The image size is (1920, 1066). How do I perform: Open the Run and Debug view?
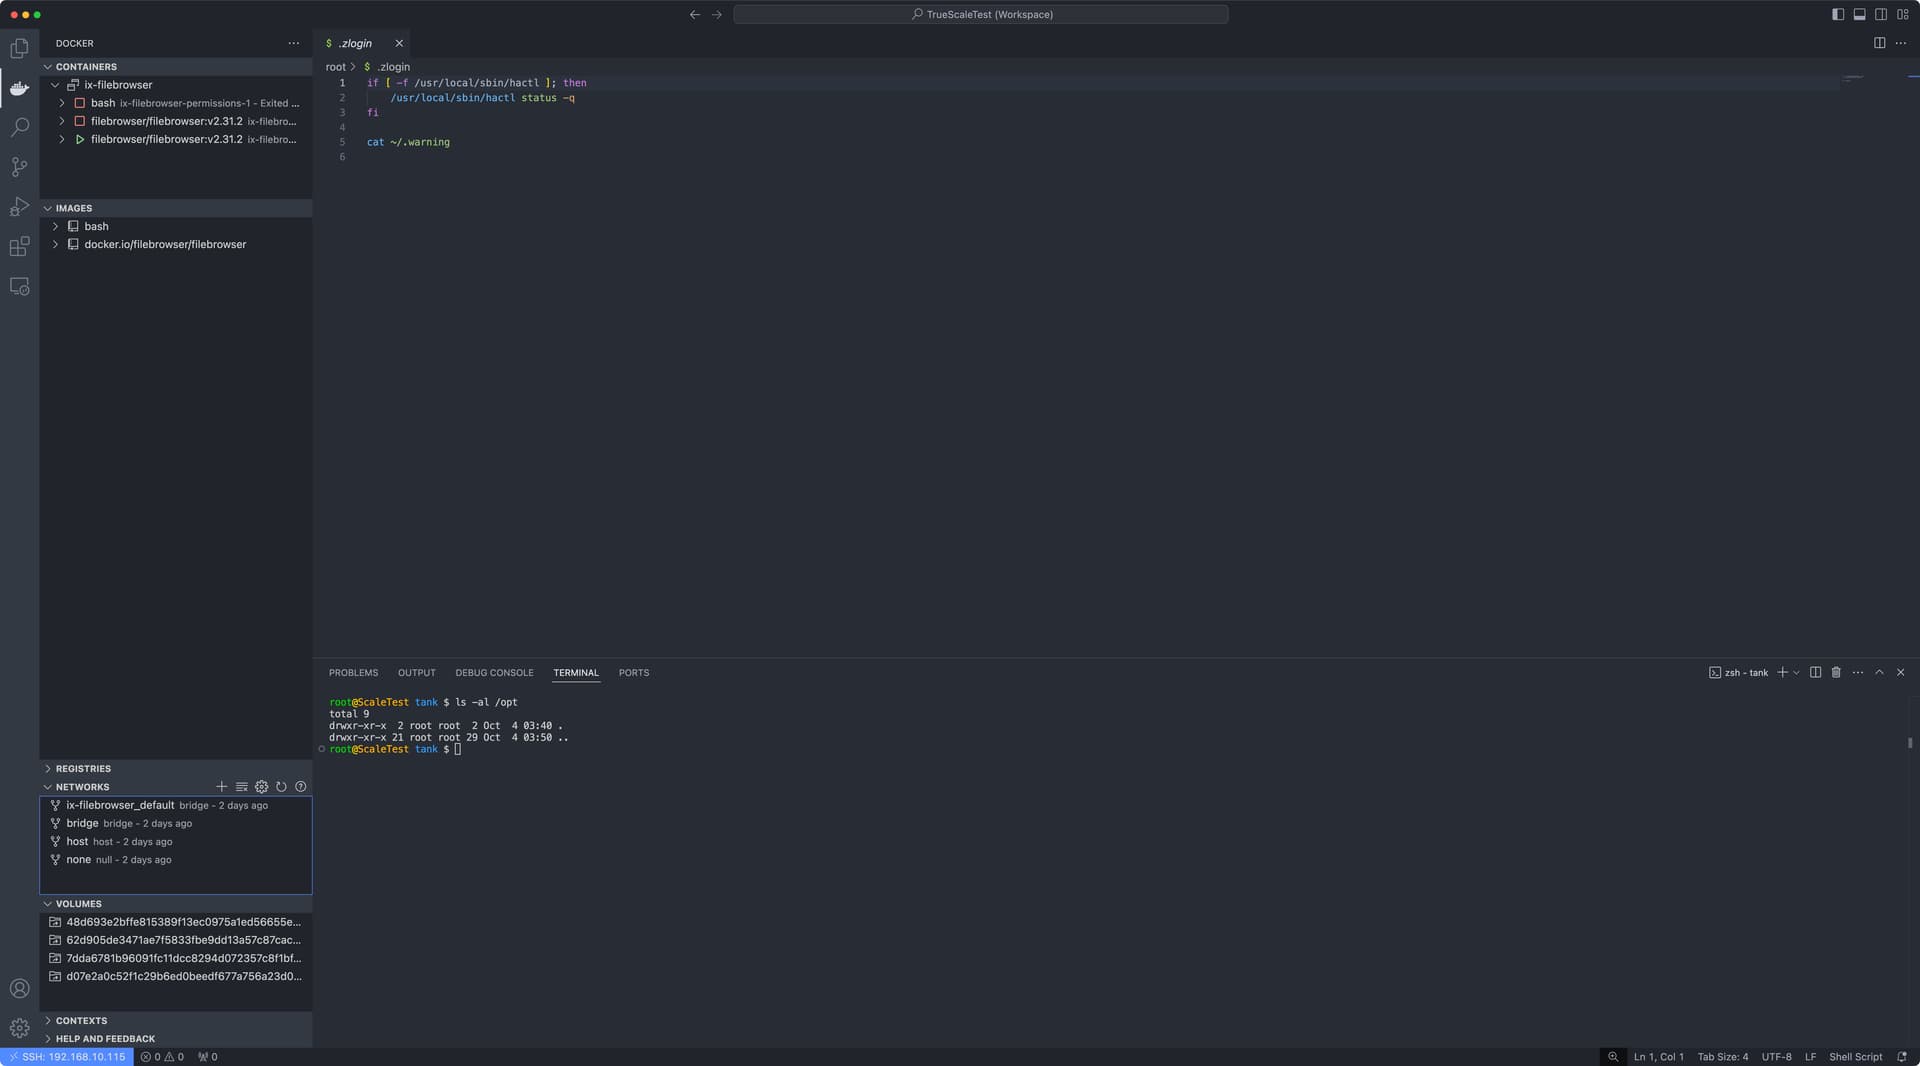click(x=19, y=207)
